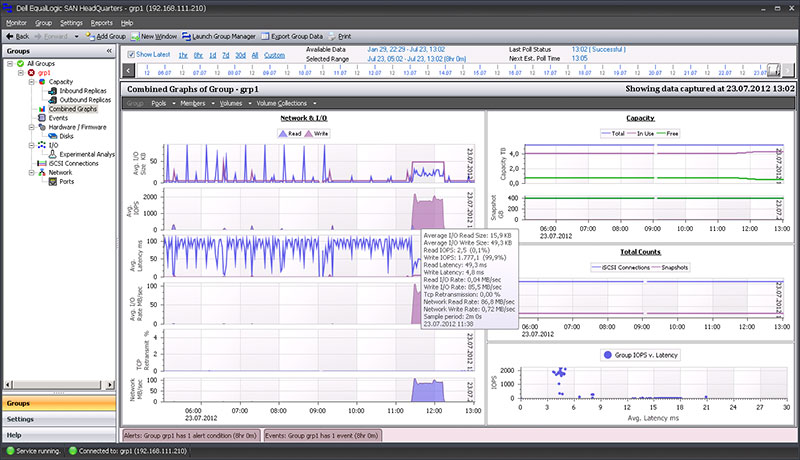Open a New Window via toolbar icon
Image resolution: width=800 pixels, height=460 pixels.
[x=135, y=36]
